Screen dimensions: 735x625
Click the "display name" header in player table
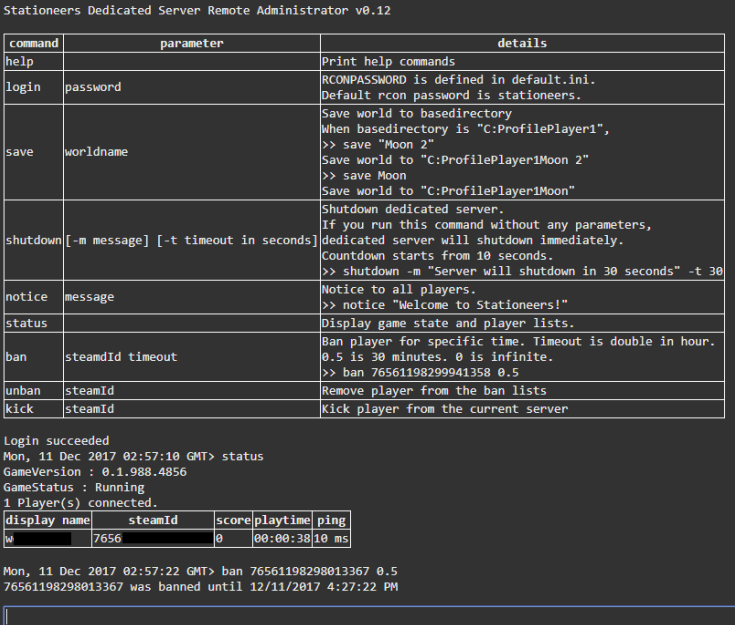click(47, 521)
